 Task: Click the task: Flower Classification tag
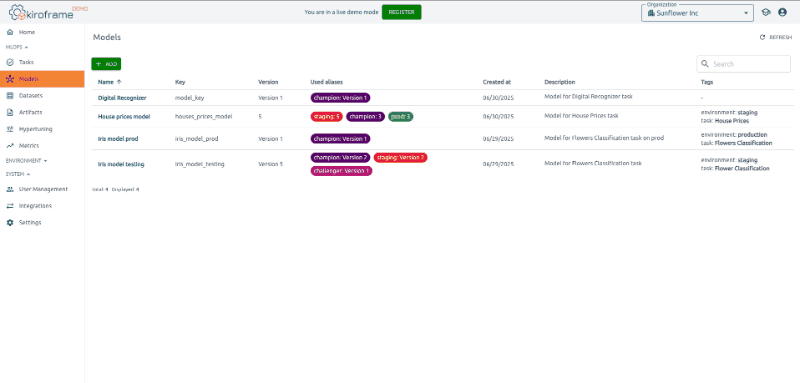click(735, 168)
